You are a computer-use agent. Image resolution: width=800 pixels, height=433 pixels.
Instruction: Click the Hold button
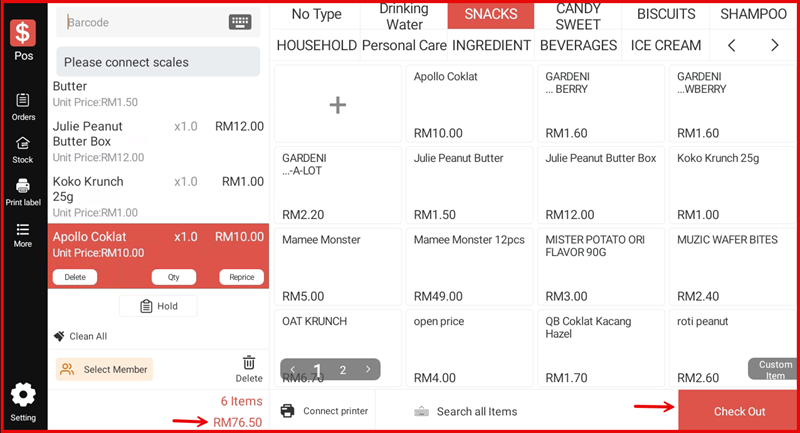tap(158, 306)
